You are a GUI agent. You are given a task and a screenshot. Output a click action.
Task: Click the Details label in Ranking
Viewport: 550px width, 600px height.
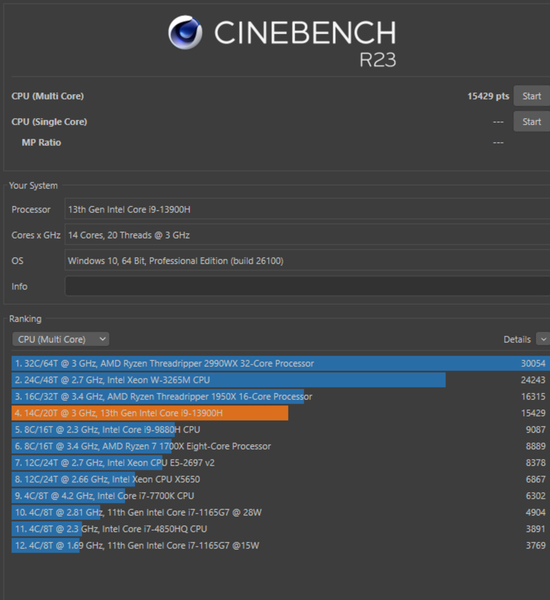click(517, 340)
